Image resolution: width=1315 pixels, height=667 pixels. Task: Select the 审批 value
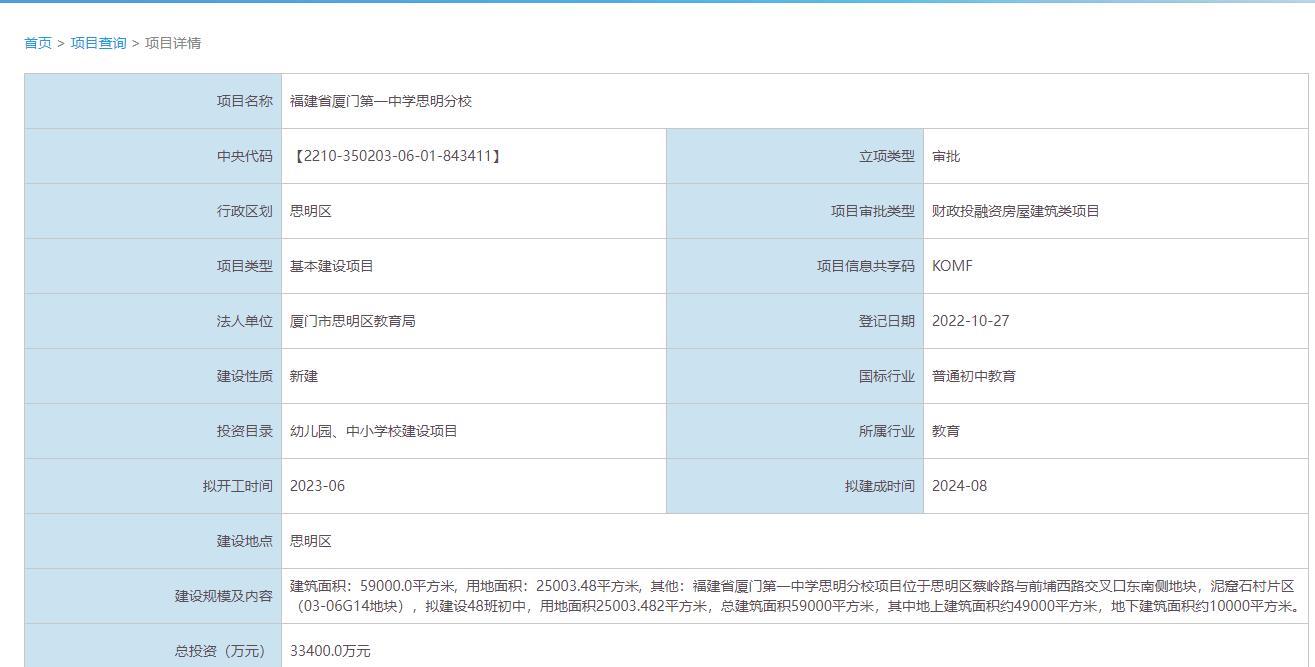[946, 156]
